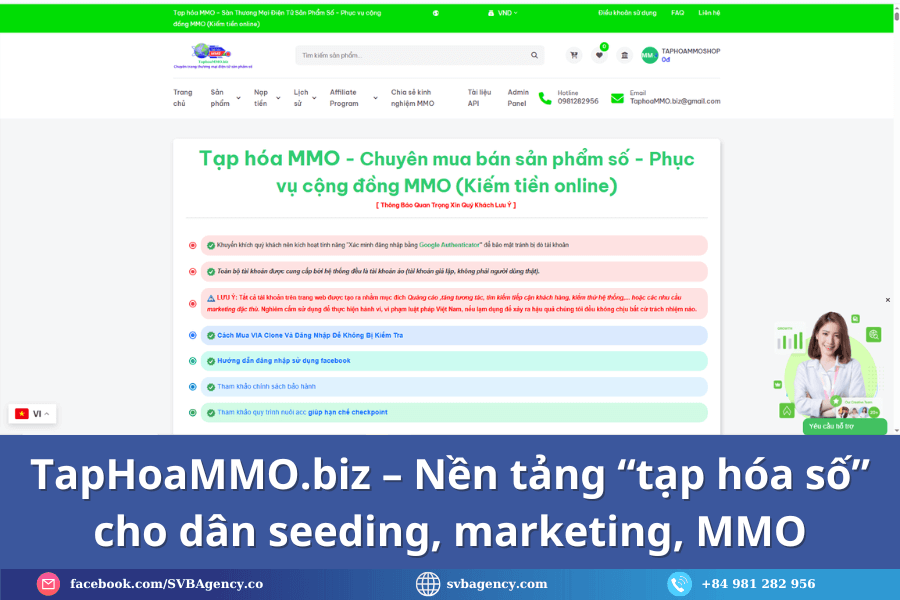Click the bank deposit icon in the header
This screenshot has width=900, height=600.
click(624, 55)
